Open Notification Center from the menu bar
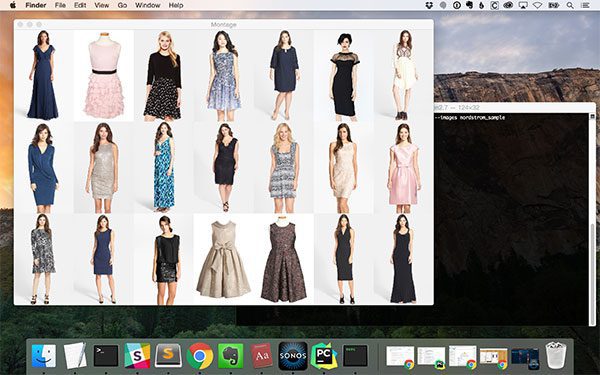Image resolution: width=600 pixels, height=375 pixels. [x=585, y=5]
